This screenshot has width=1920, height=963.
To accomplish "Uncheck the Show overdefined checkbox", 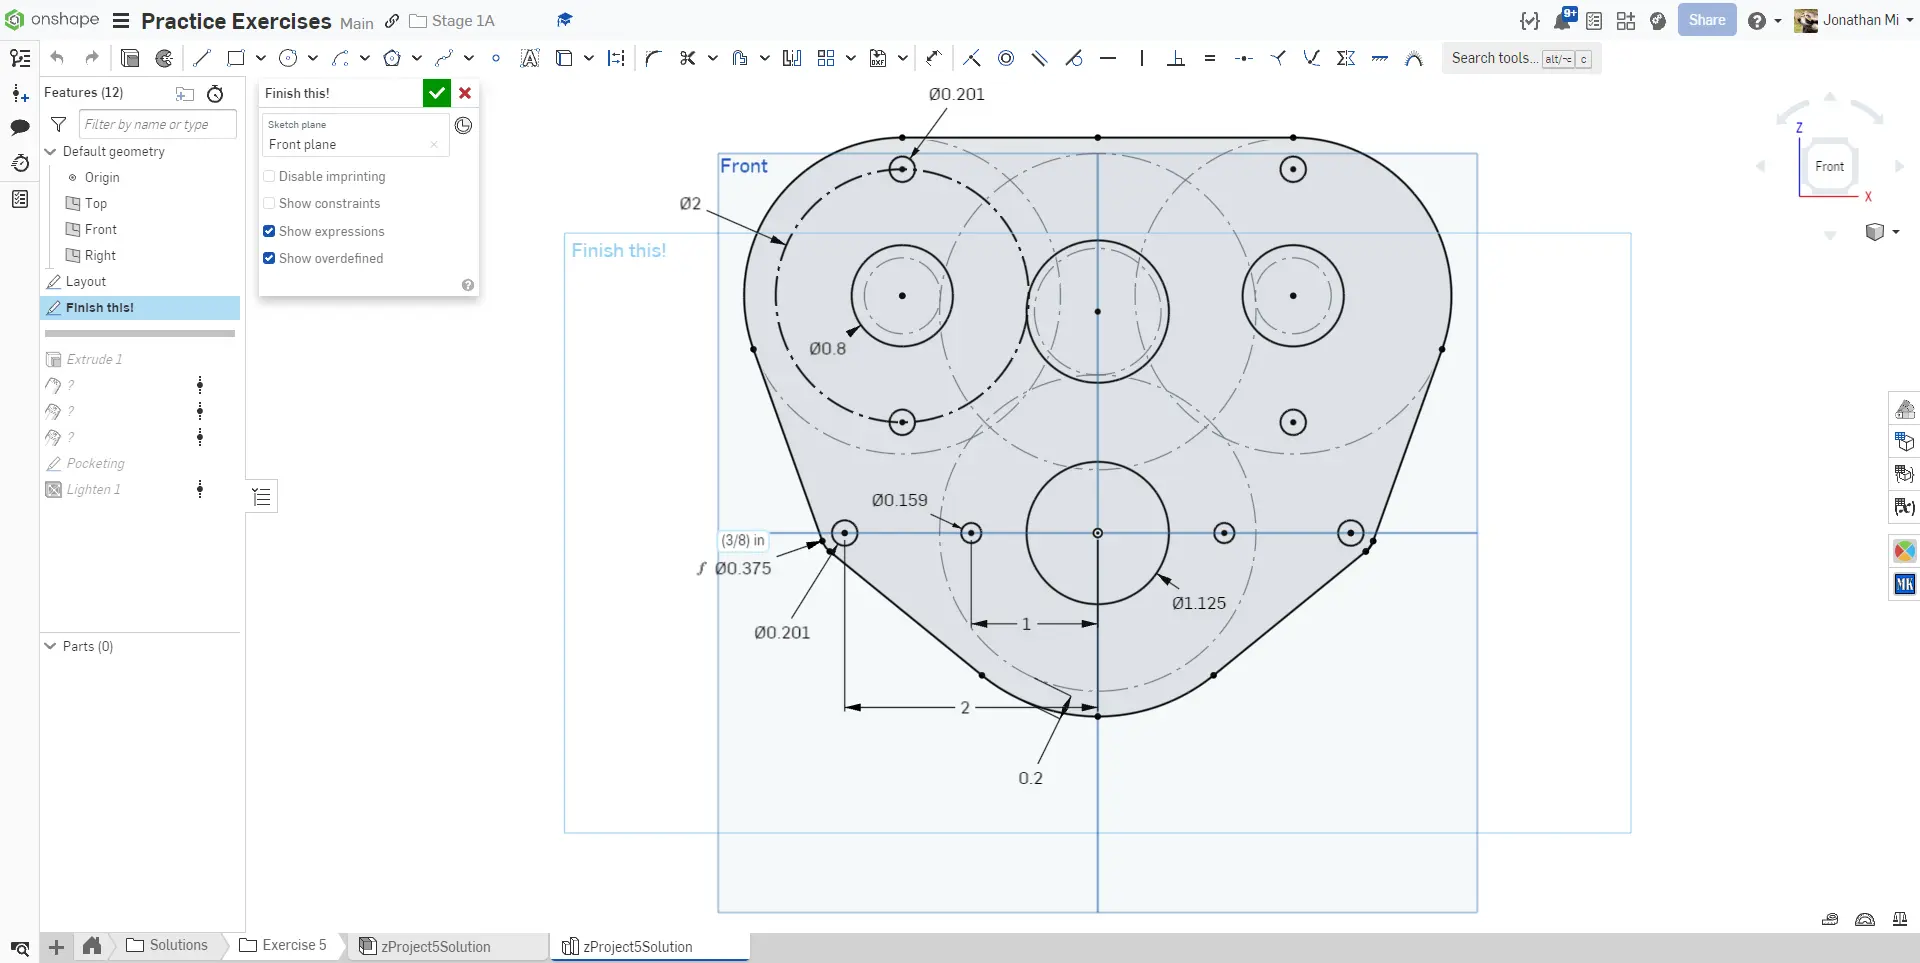I will coord(269,258).
